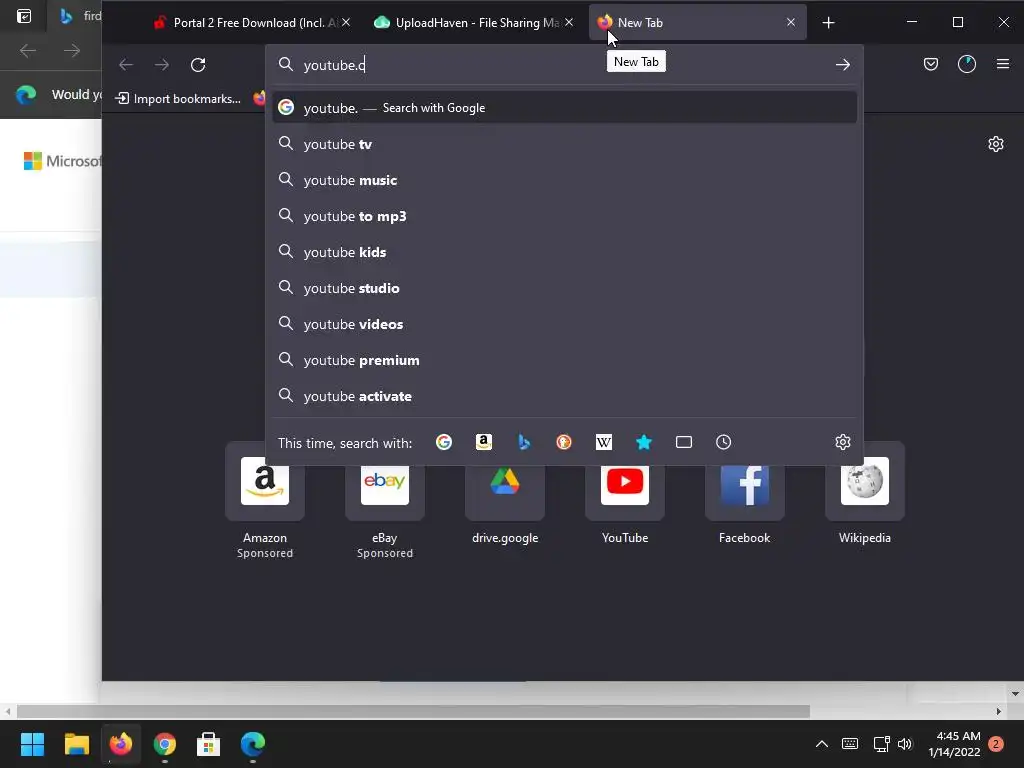
Task: Open the touch keyboard tray icon
Action: 850,744
